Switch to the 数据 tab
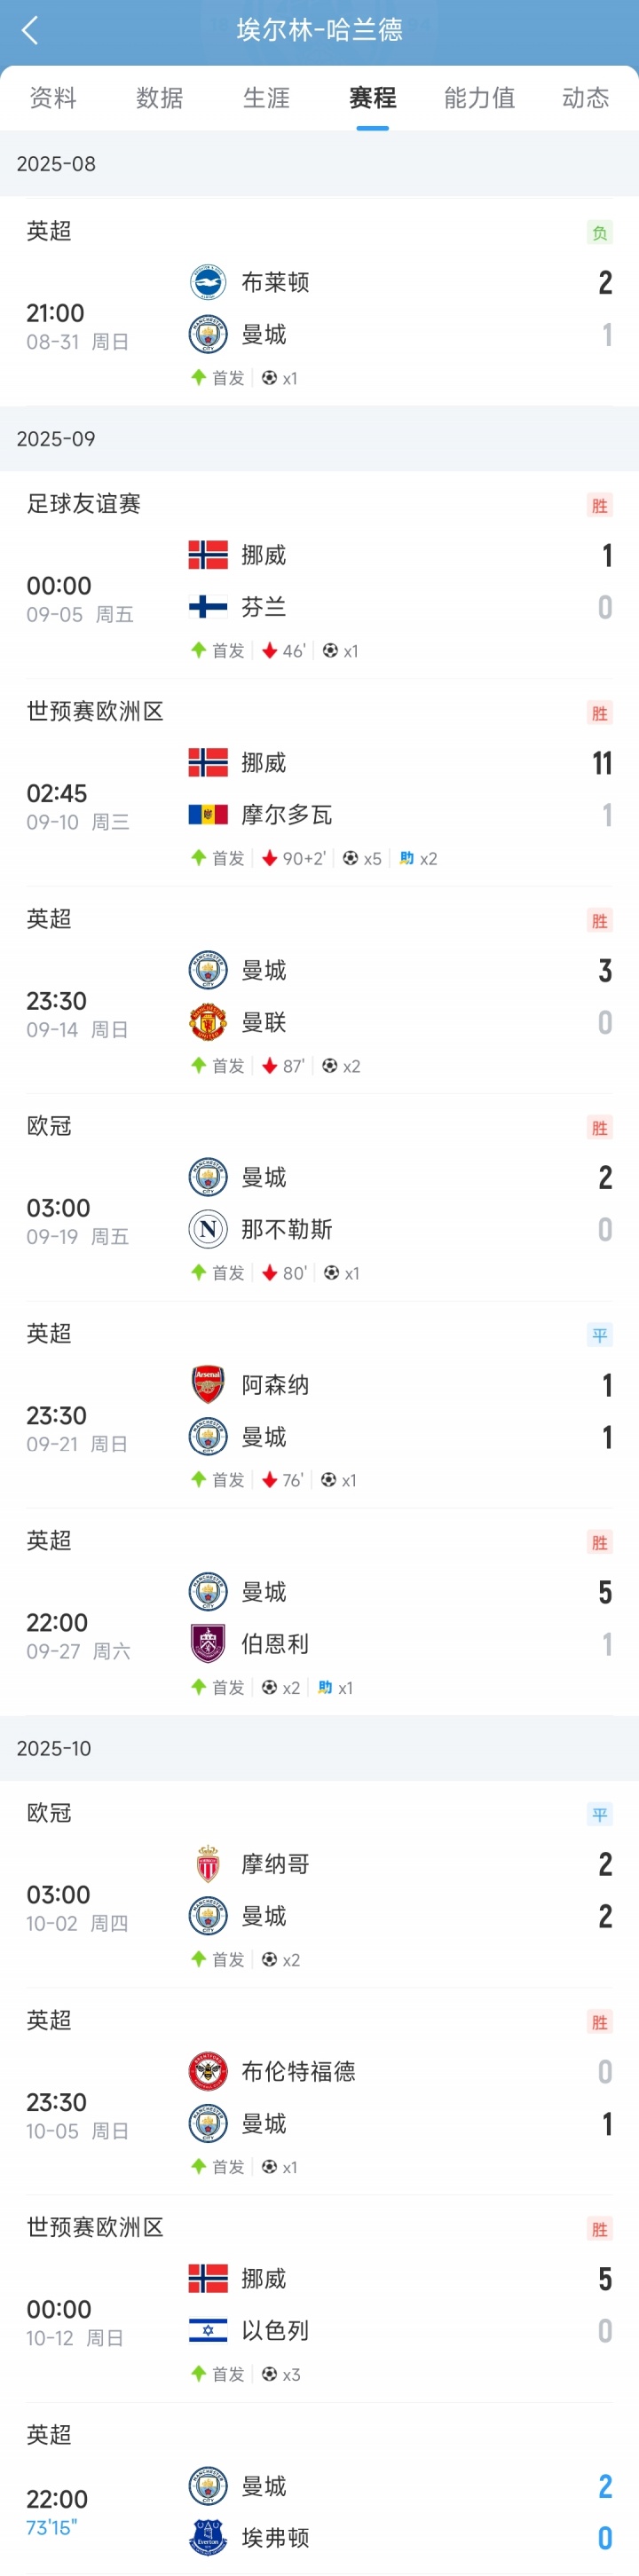This screenshot has width=639, height=2576. (160, 98)
